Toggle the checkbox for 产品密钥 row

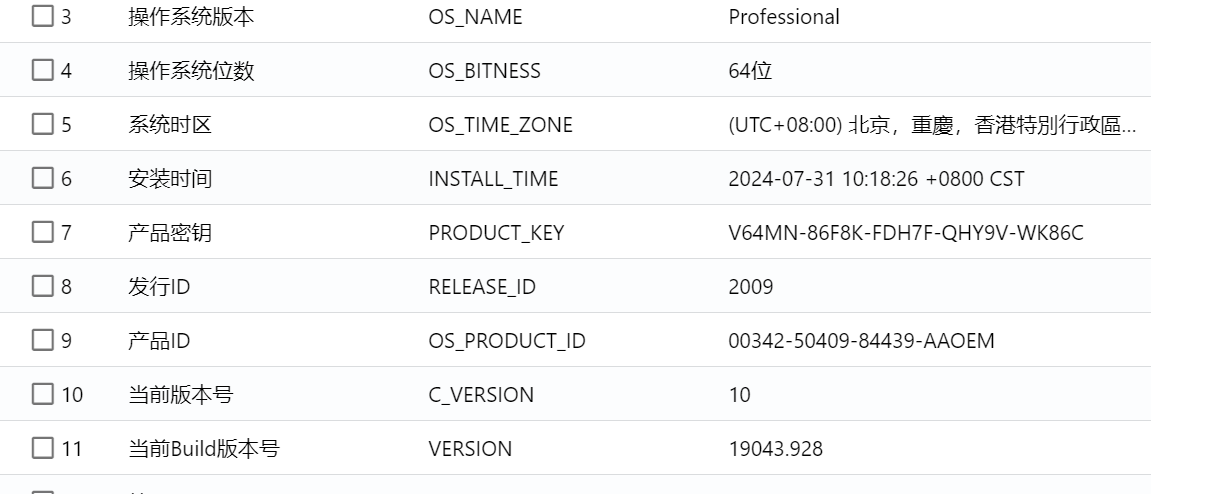pyautogui.click(x=42, y=232)
